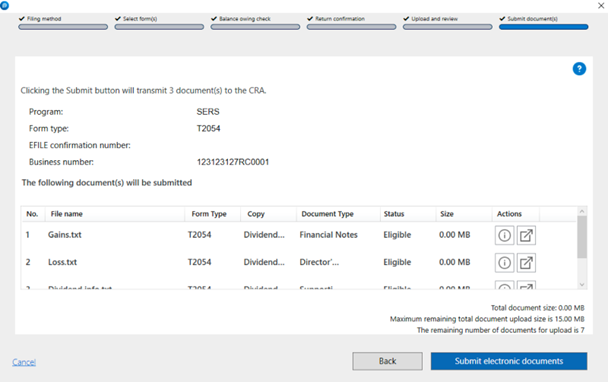Click the app logo icon in title bar
The image size is (608, 382).
(x=4, y=5)
